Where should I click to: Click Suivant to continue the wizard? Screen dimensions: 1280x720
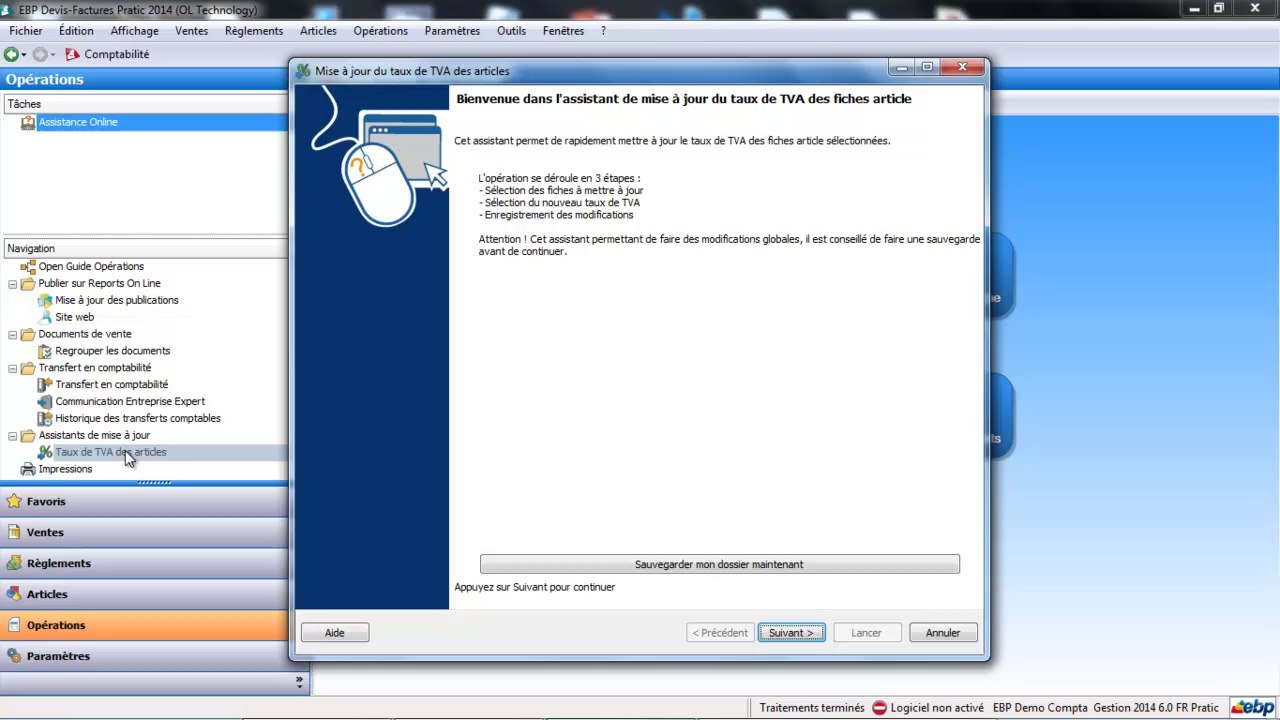pos(792,633)
